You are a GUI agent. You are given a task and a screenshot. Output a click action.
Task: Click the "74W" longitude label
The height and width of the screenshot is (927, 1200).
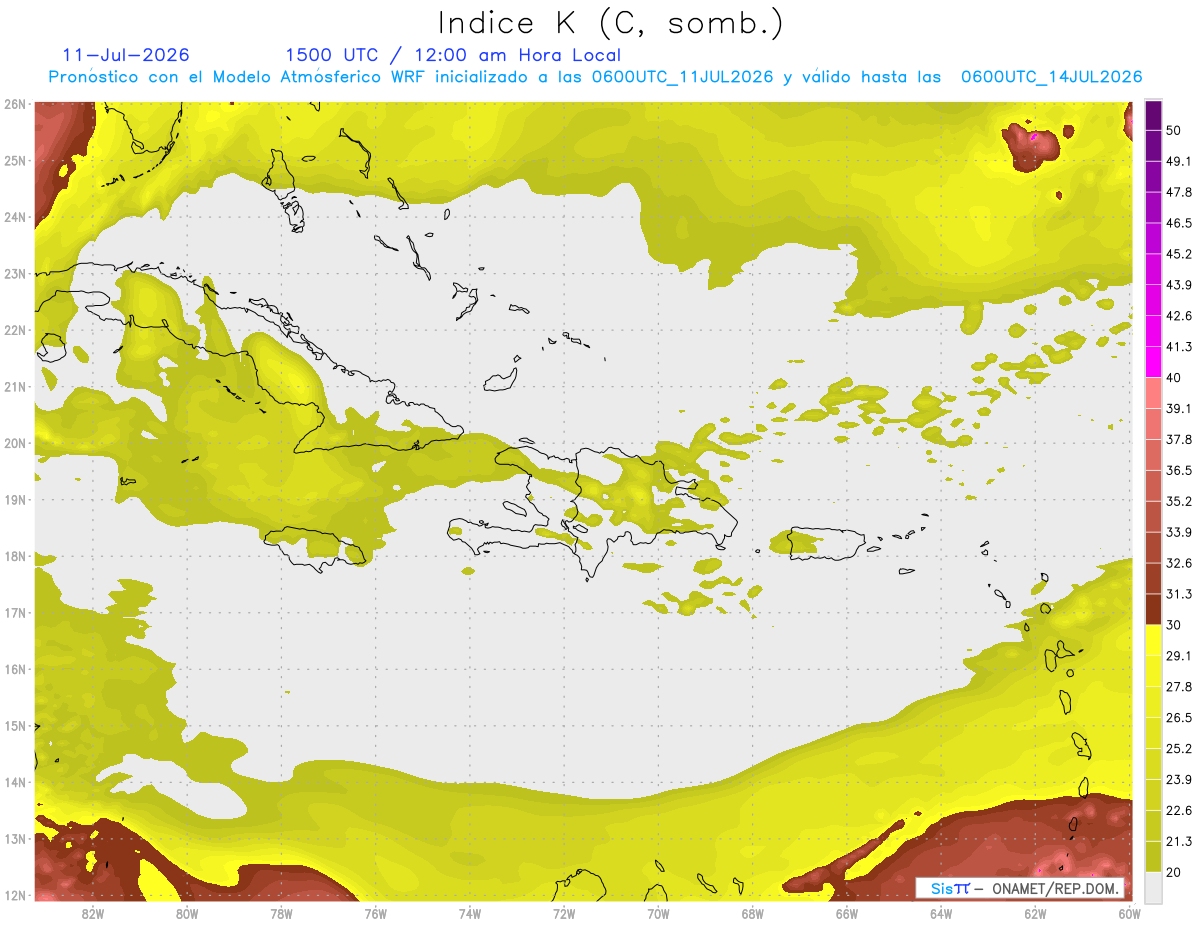[x=470, y=913]
